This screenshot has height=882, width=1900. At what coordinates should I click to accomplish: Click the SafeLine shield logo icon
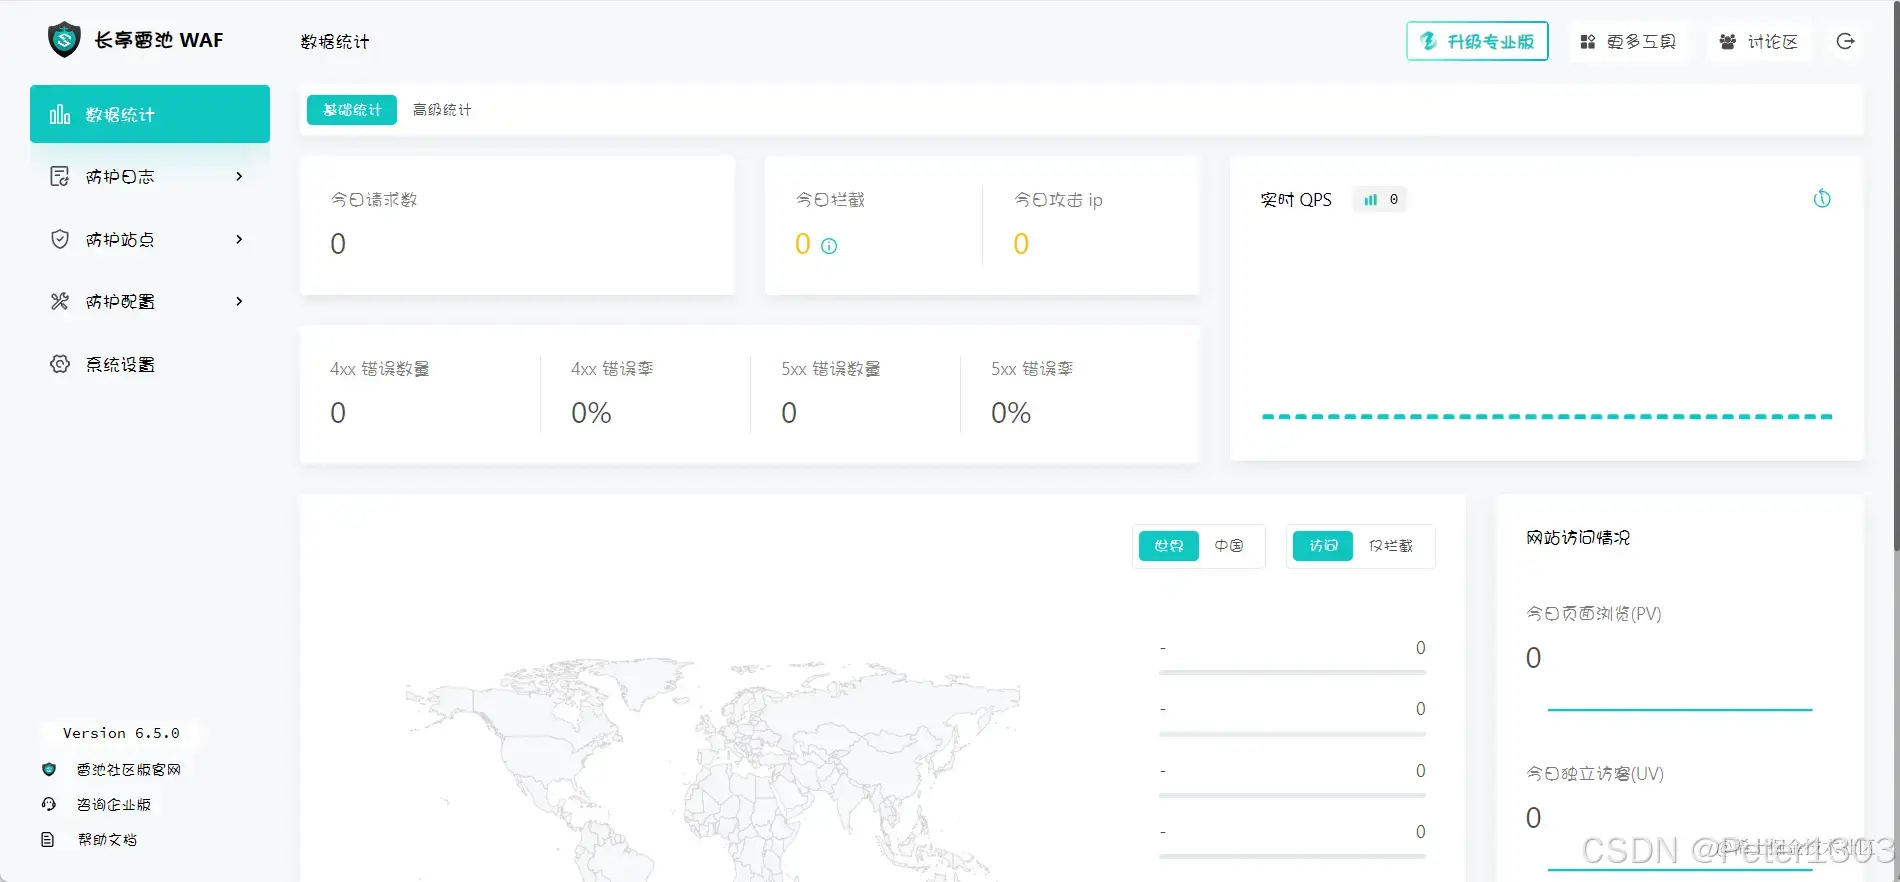pos(64,40)
